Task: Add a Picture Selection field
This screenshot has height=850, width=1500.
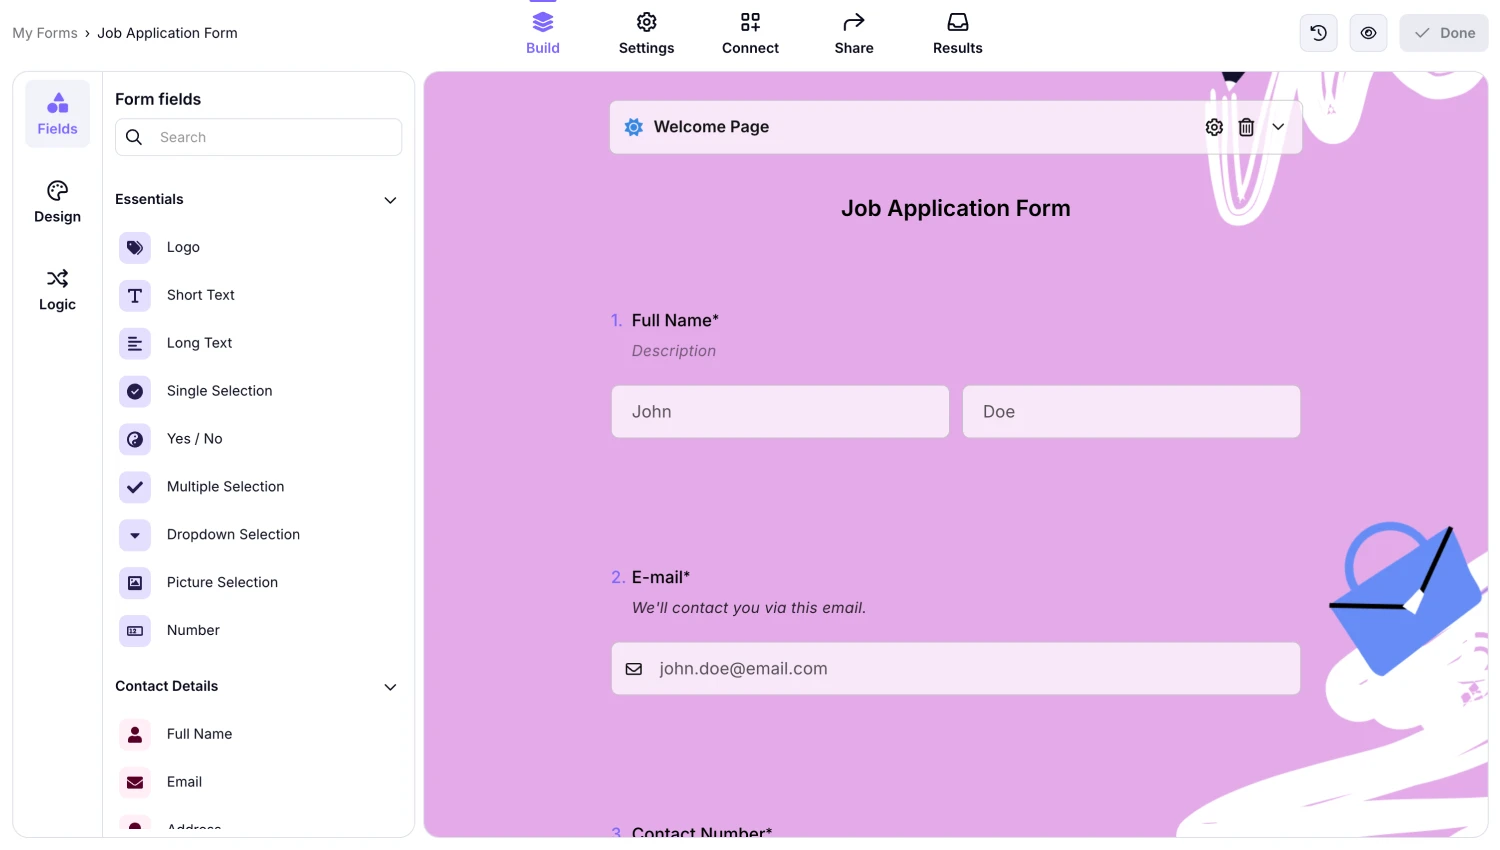Action: click(x=222, y=582)
